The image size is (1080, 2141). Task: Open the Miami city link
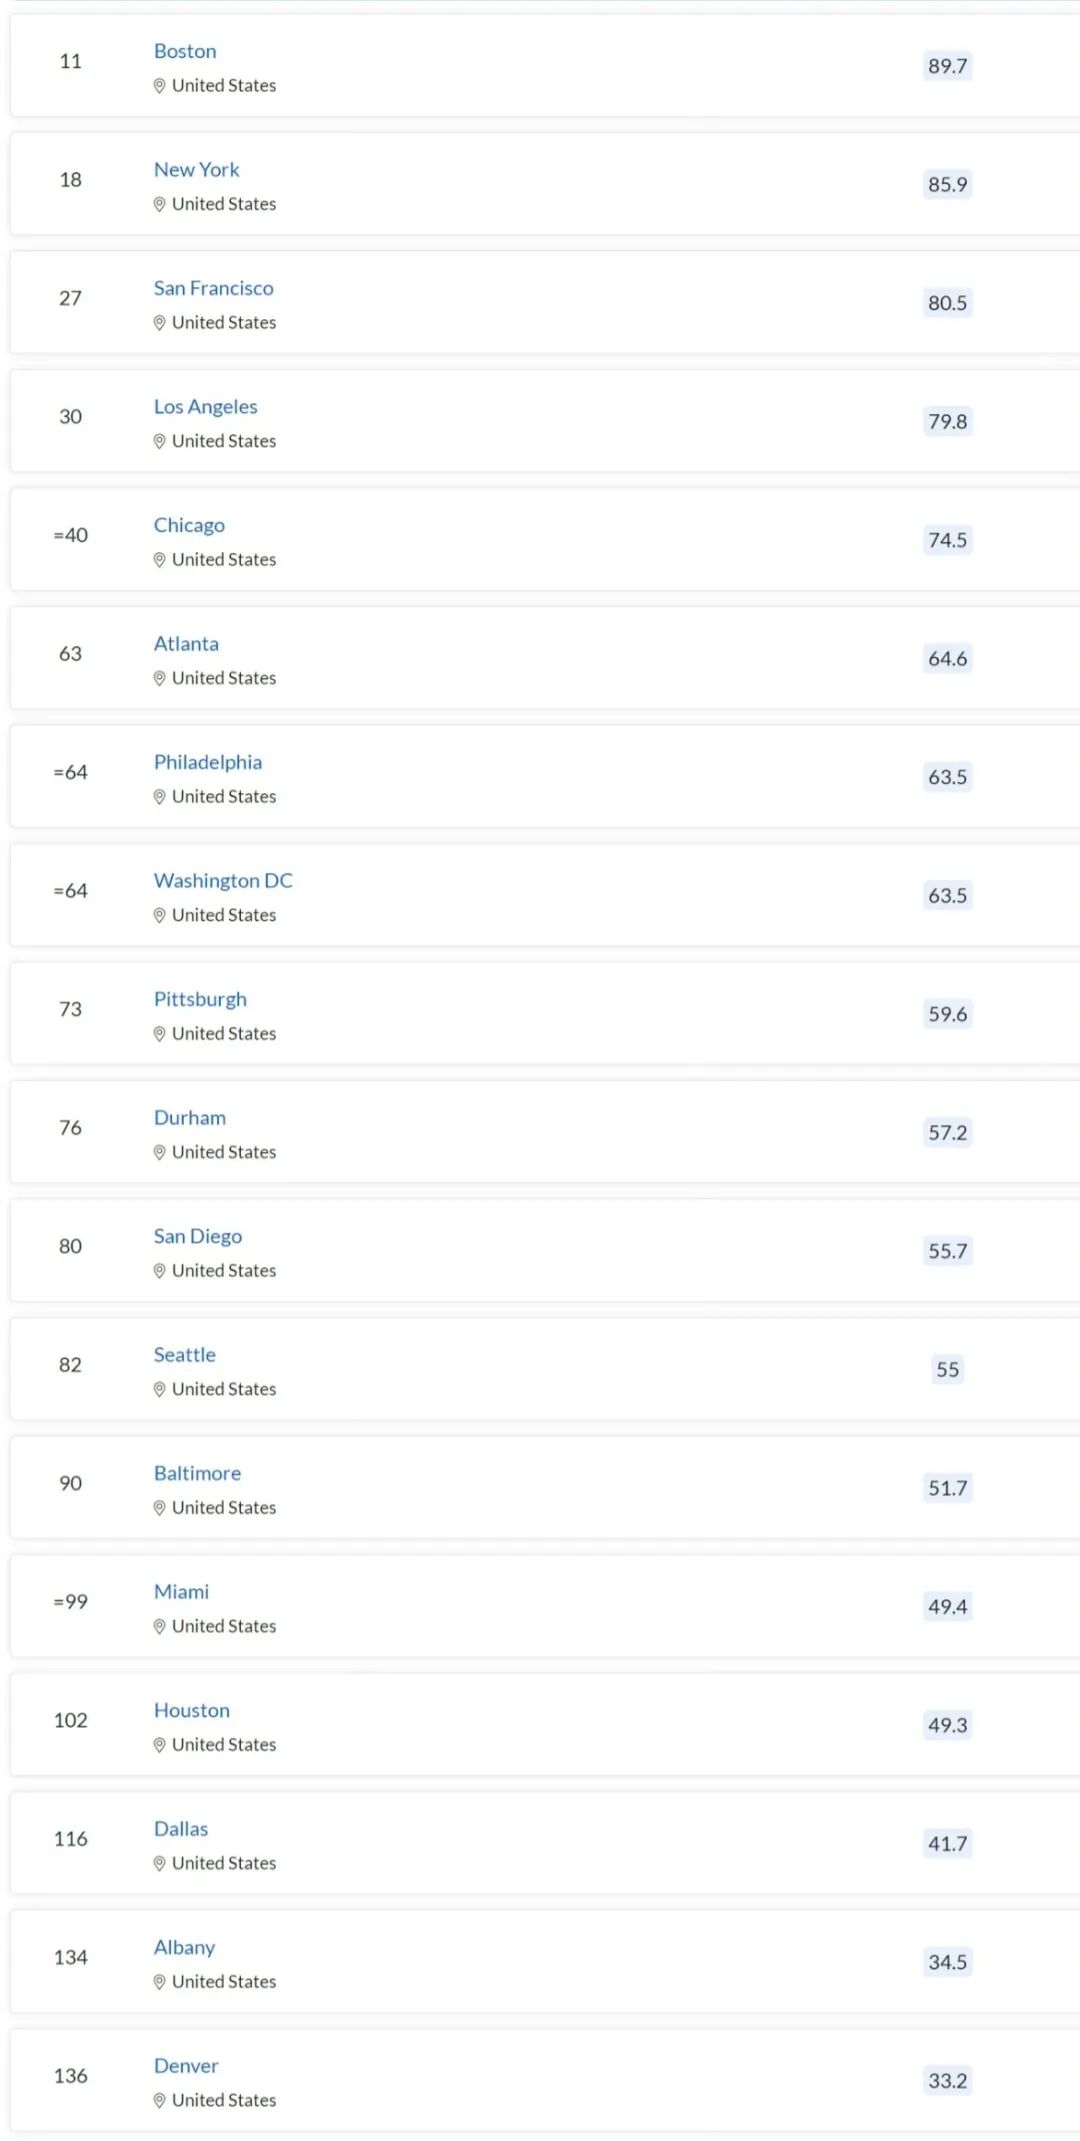coord(182,1592)
